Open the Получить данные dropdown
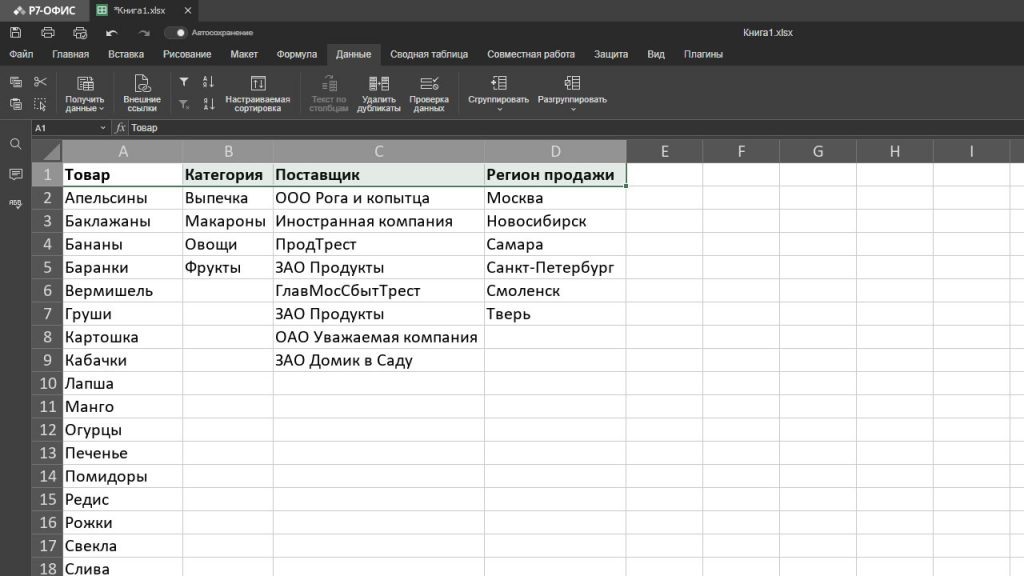This screenshot has width=1024, height=576. tap(85, 93)
